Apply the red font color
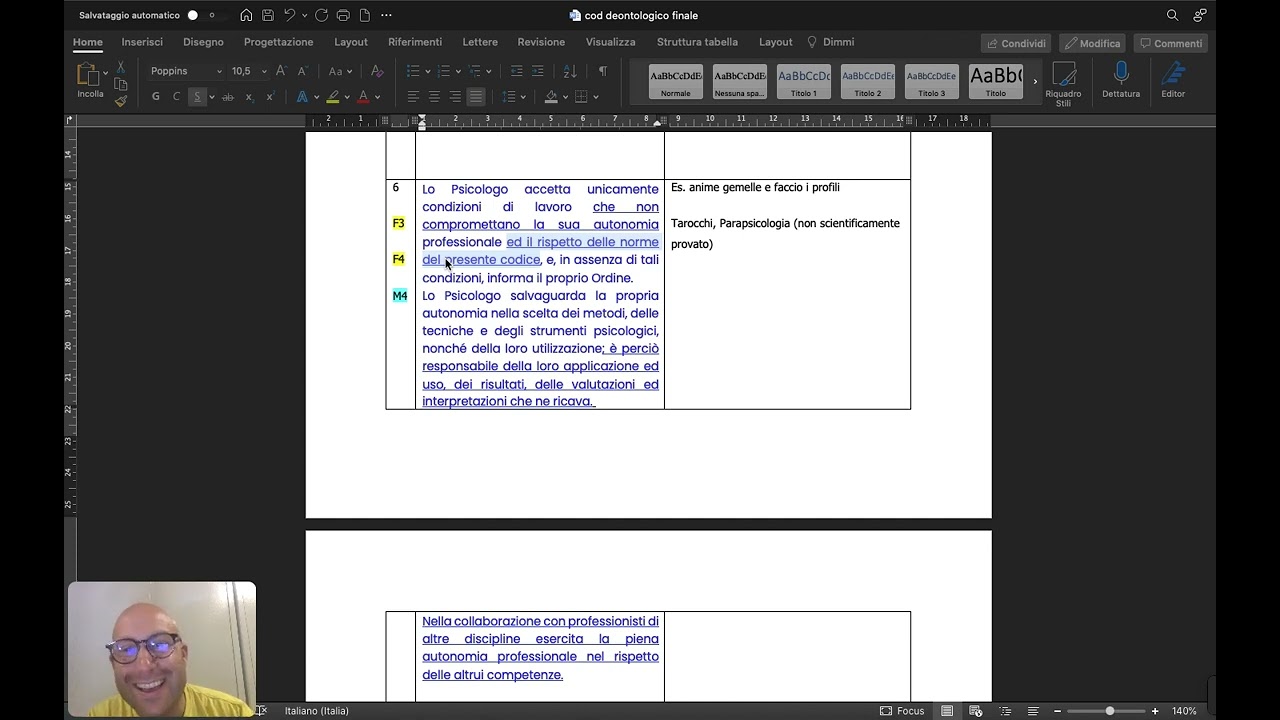This screenshot has height=720, width=1280. pos(363,97)
